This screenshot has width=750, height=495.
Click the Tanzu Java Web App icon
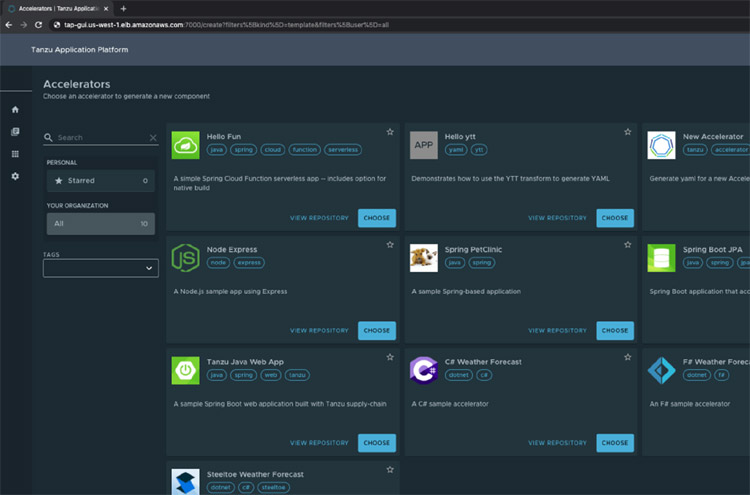[186, 370]
